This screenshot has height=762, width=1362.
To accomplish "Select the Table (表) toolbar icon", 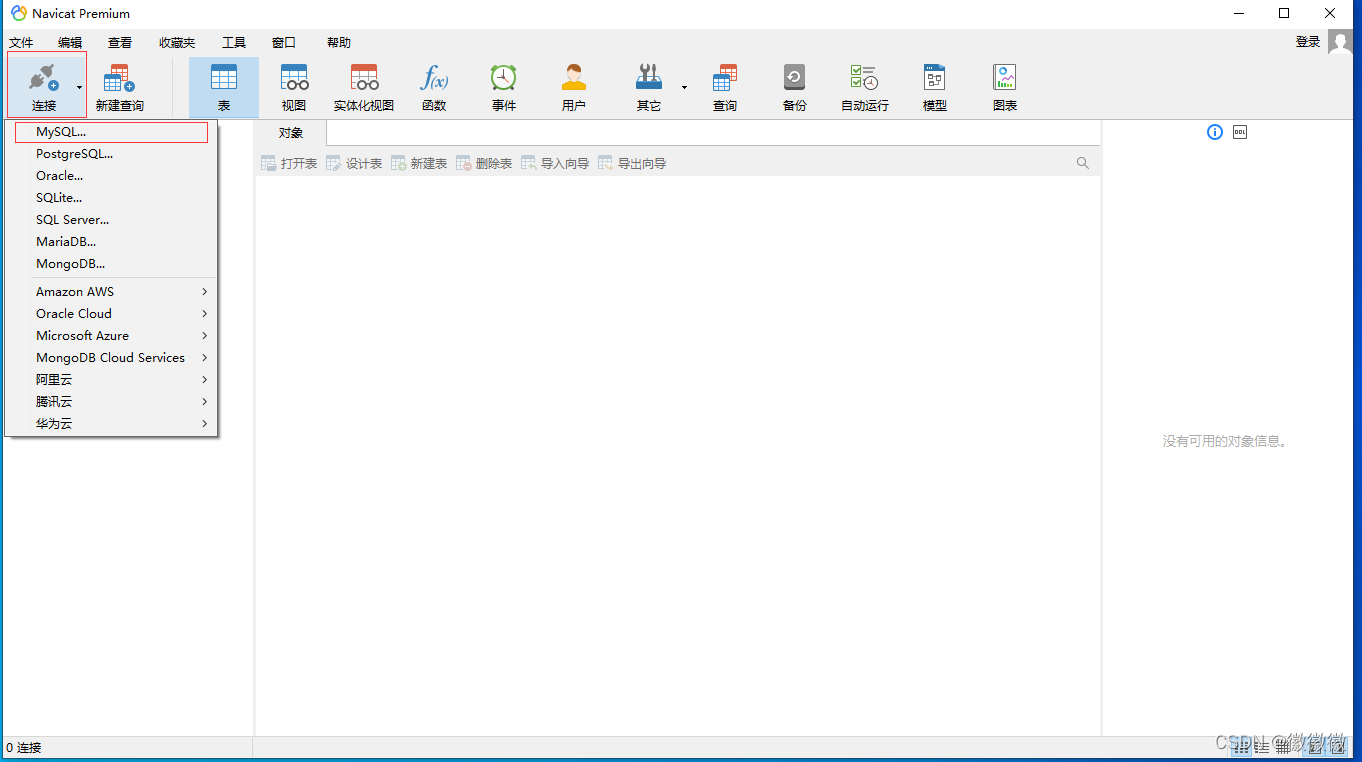I will (x=224, y=77).
